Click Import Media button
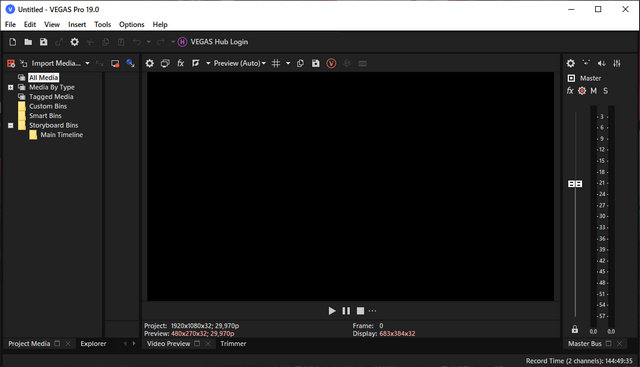The height and width of the screenshot is (367, 640). pos(56,63)
